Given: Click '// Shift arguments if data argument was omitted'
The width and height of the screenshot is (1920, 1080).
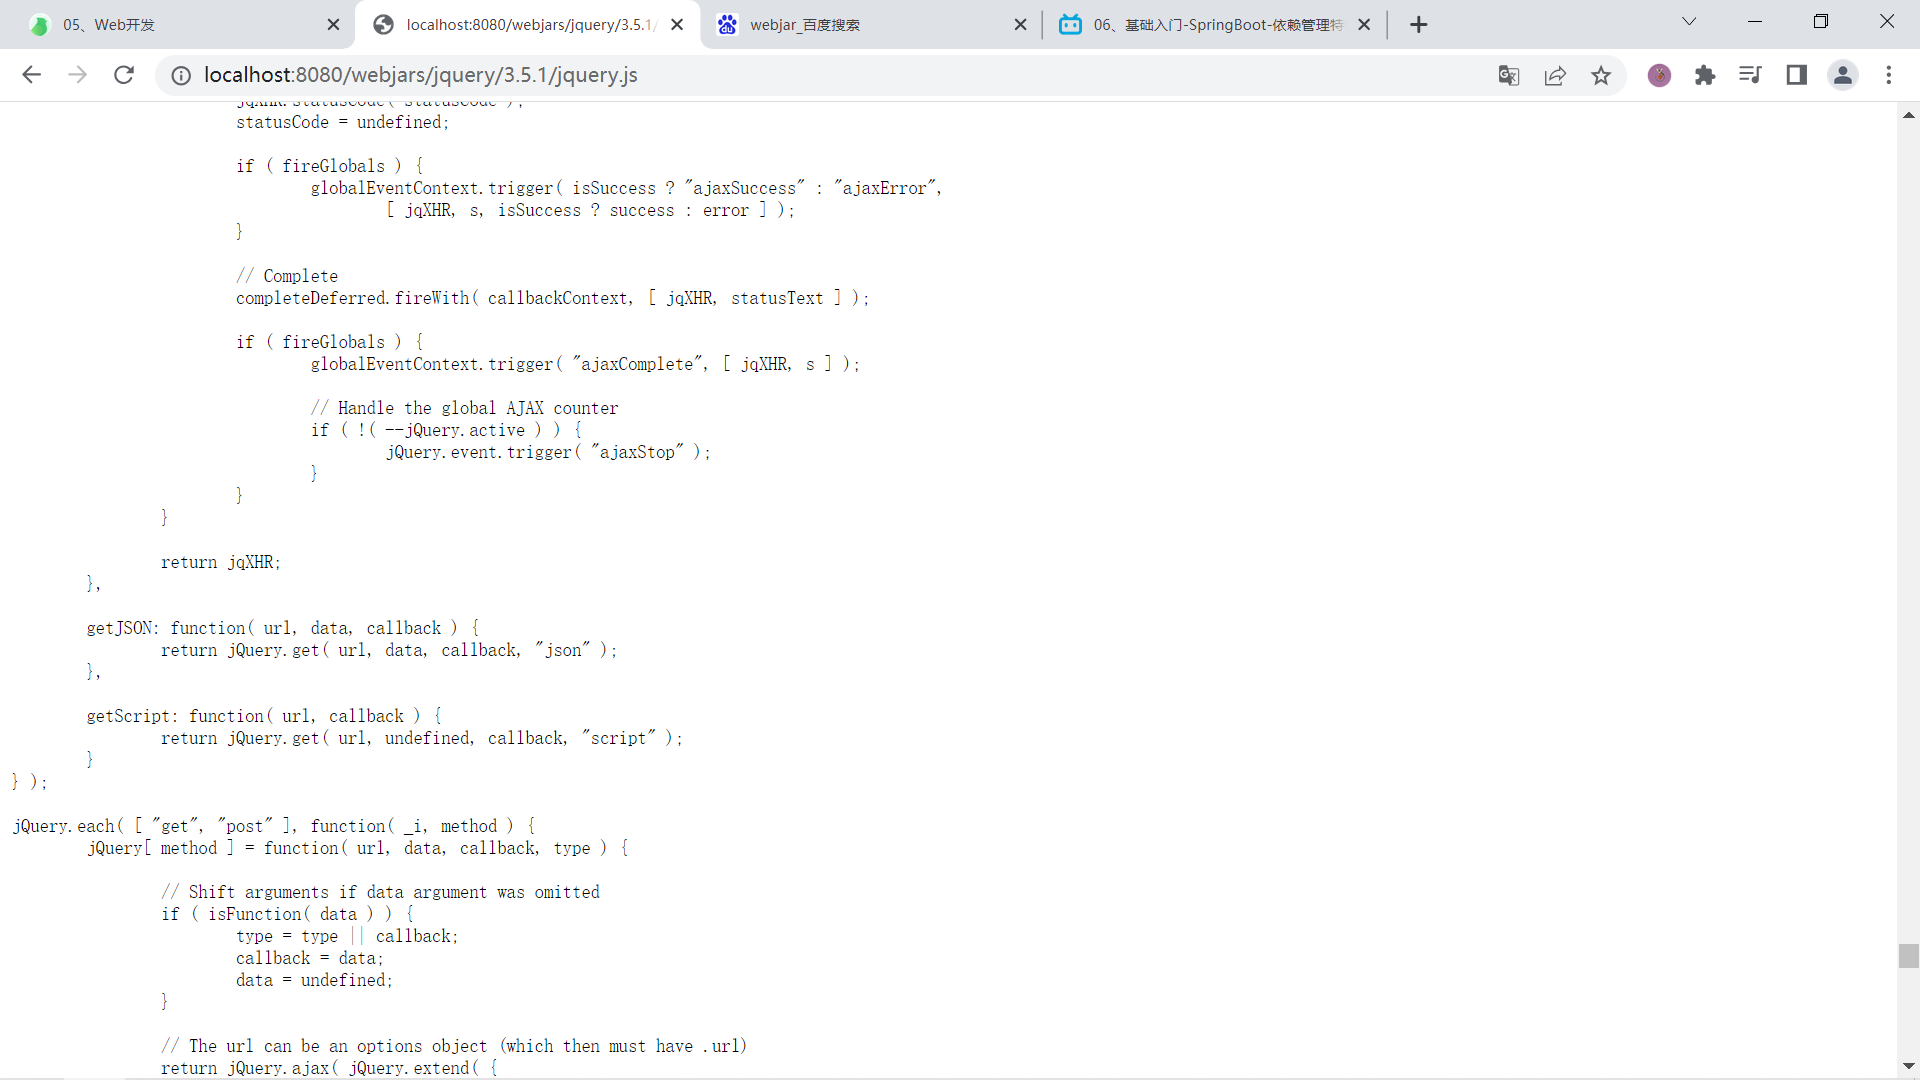Looking at the screenshot, I should 380,892.
